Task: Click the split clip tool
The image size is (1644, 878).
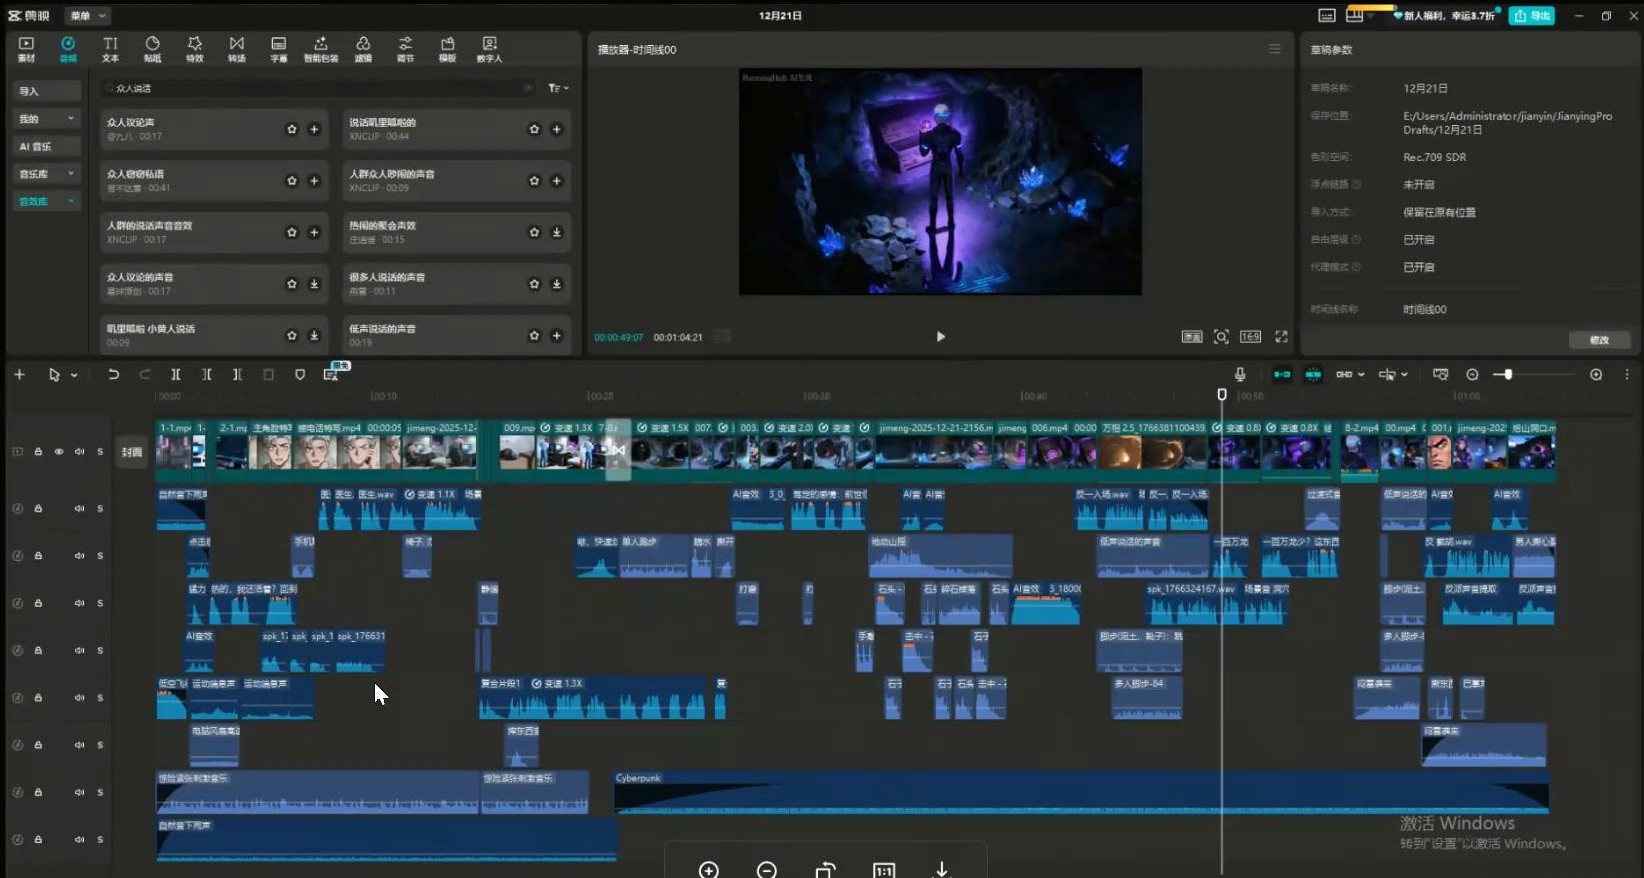Action: pos(175,375)
